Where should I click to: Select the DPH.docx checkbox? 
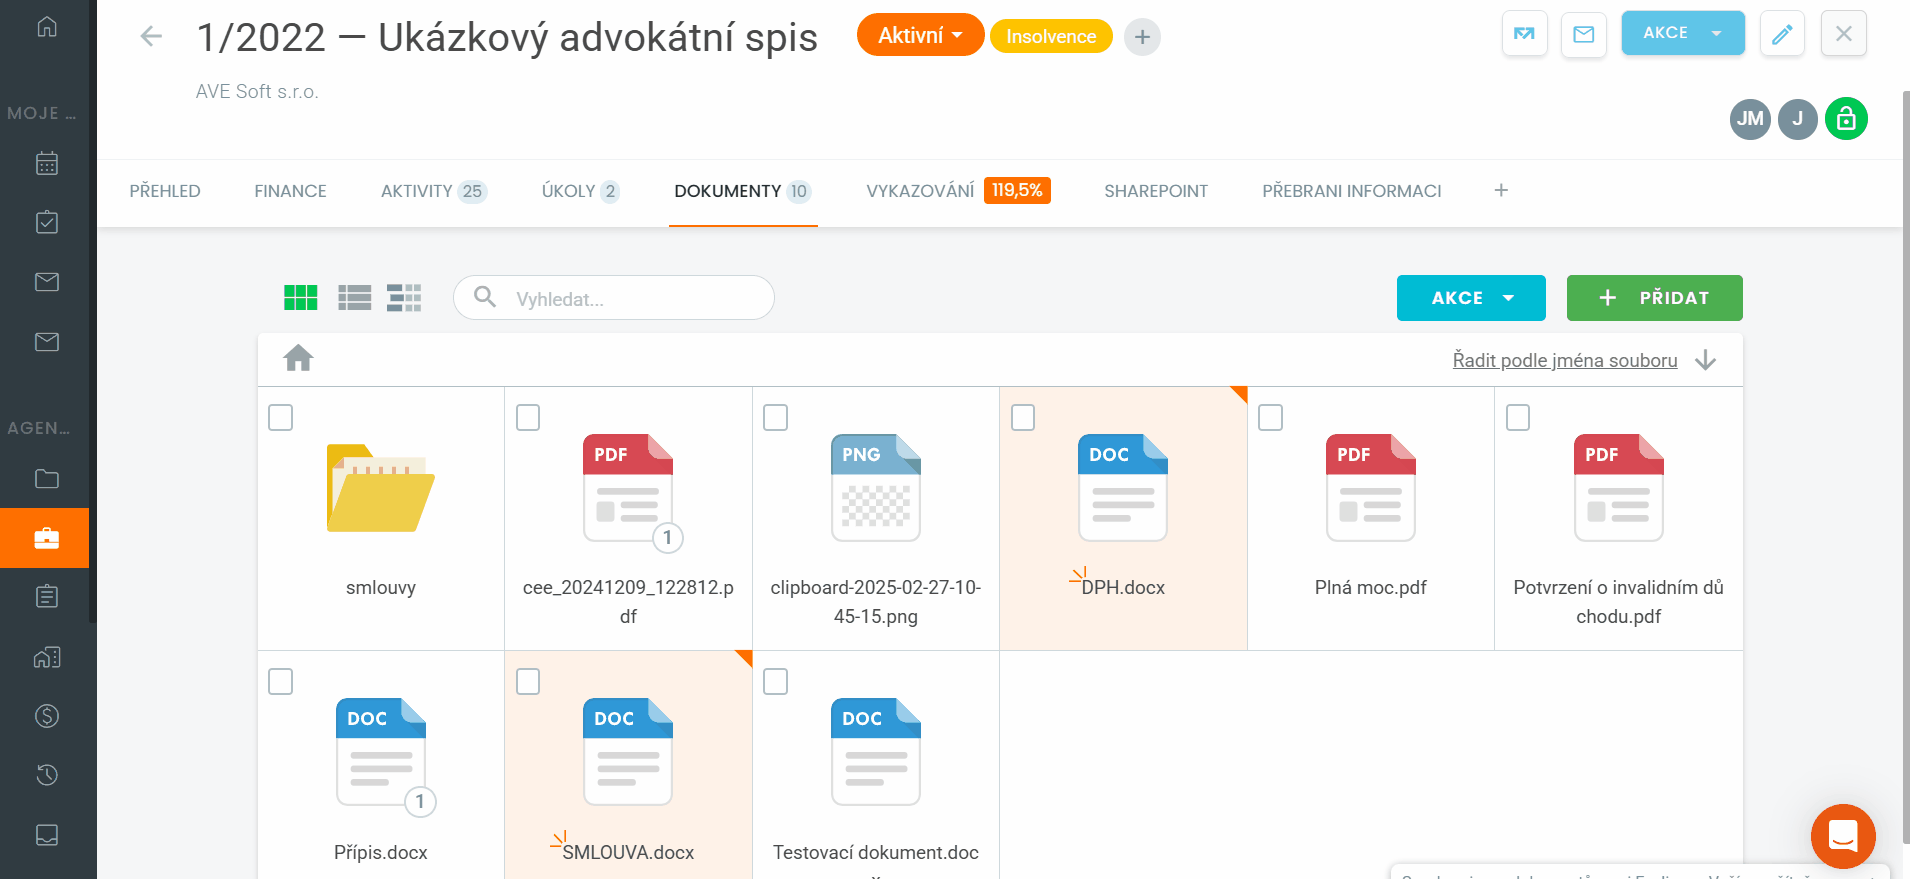(x=1023, y=417)
